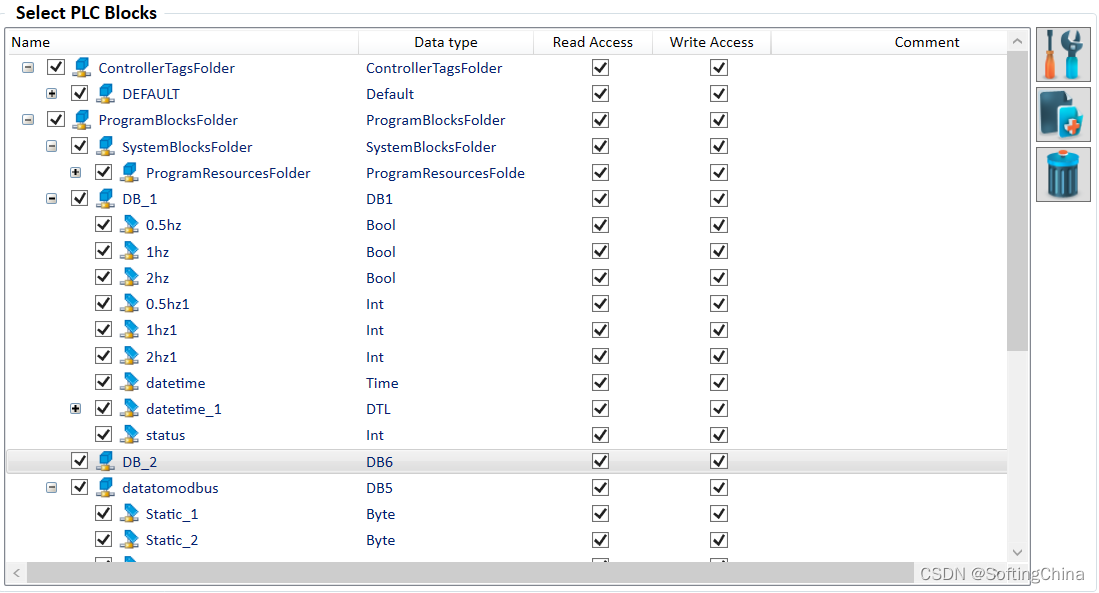The width and height of the screenshot is (1099, 593).
Task: Click the horizontal scrollbar thumb
Action: point(470,573)
